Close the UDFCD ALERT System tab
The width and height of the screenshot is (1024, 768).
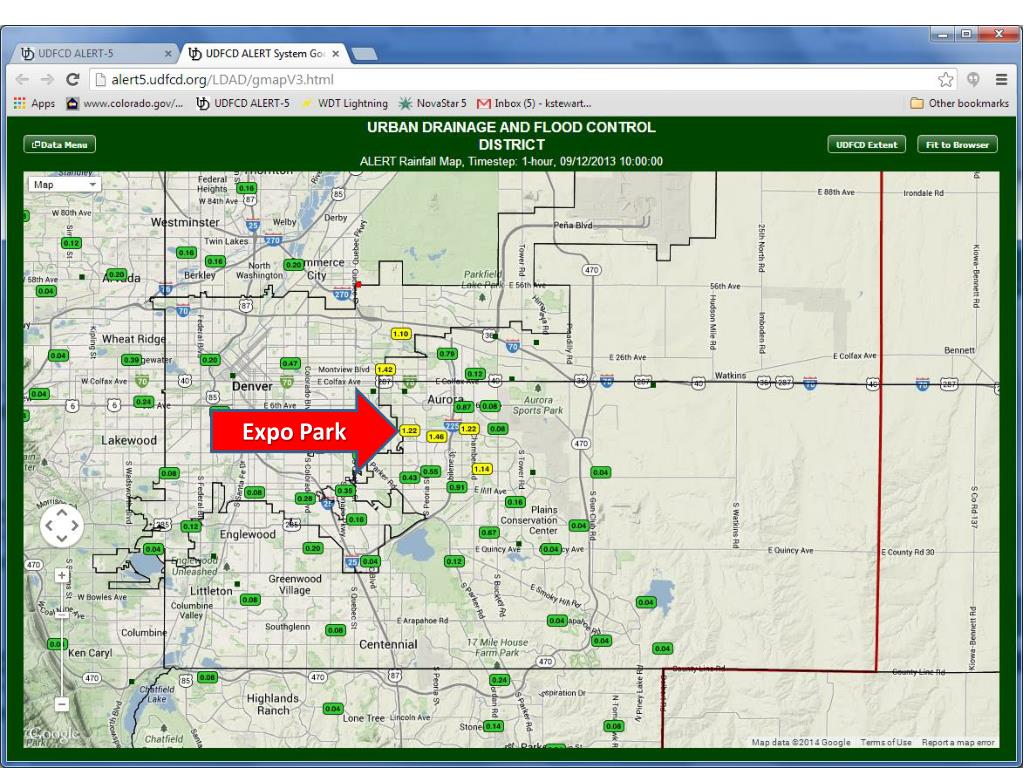click(x=336, y=54)
